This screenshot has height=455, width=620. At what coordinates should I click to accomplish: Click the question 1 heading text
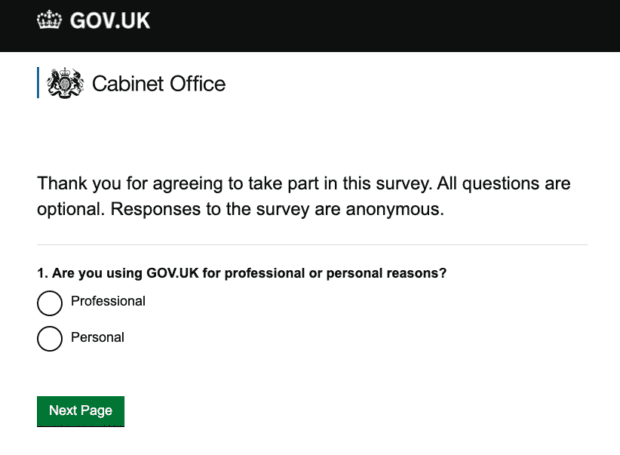[242, 273]
